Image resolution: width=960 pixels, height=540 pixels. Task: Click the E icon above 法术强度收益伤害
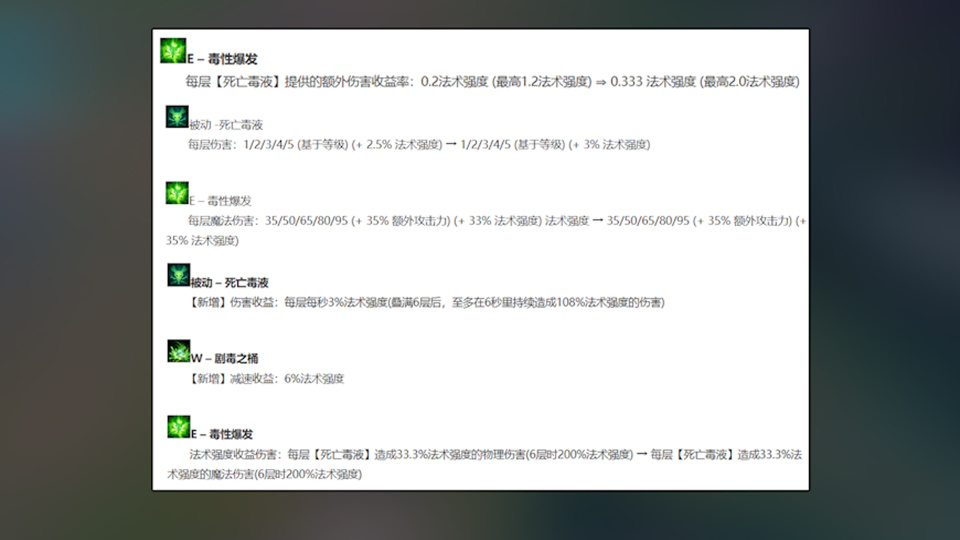(x=179, y=427)
